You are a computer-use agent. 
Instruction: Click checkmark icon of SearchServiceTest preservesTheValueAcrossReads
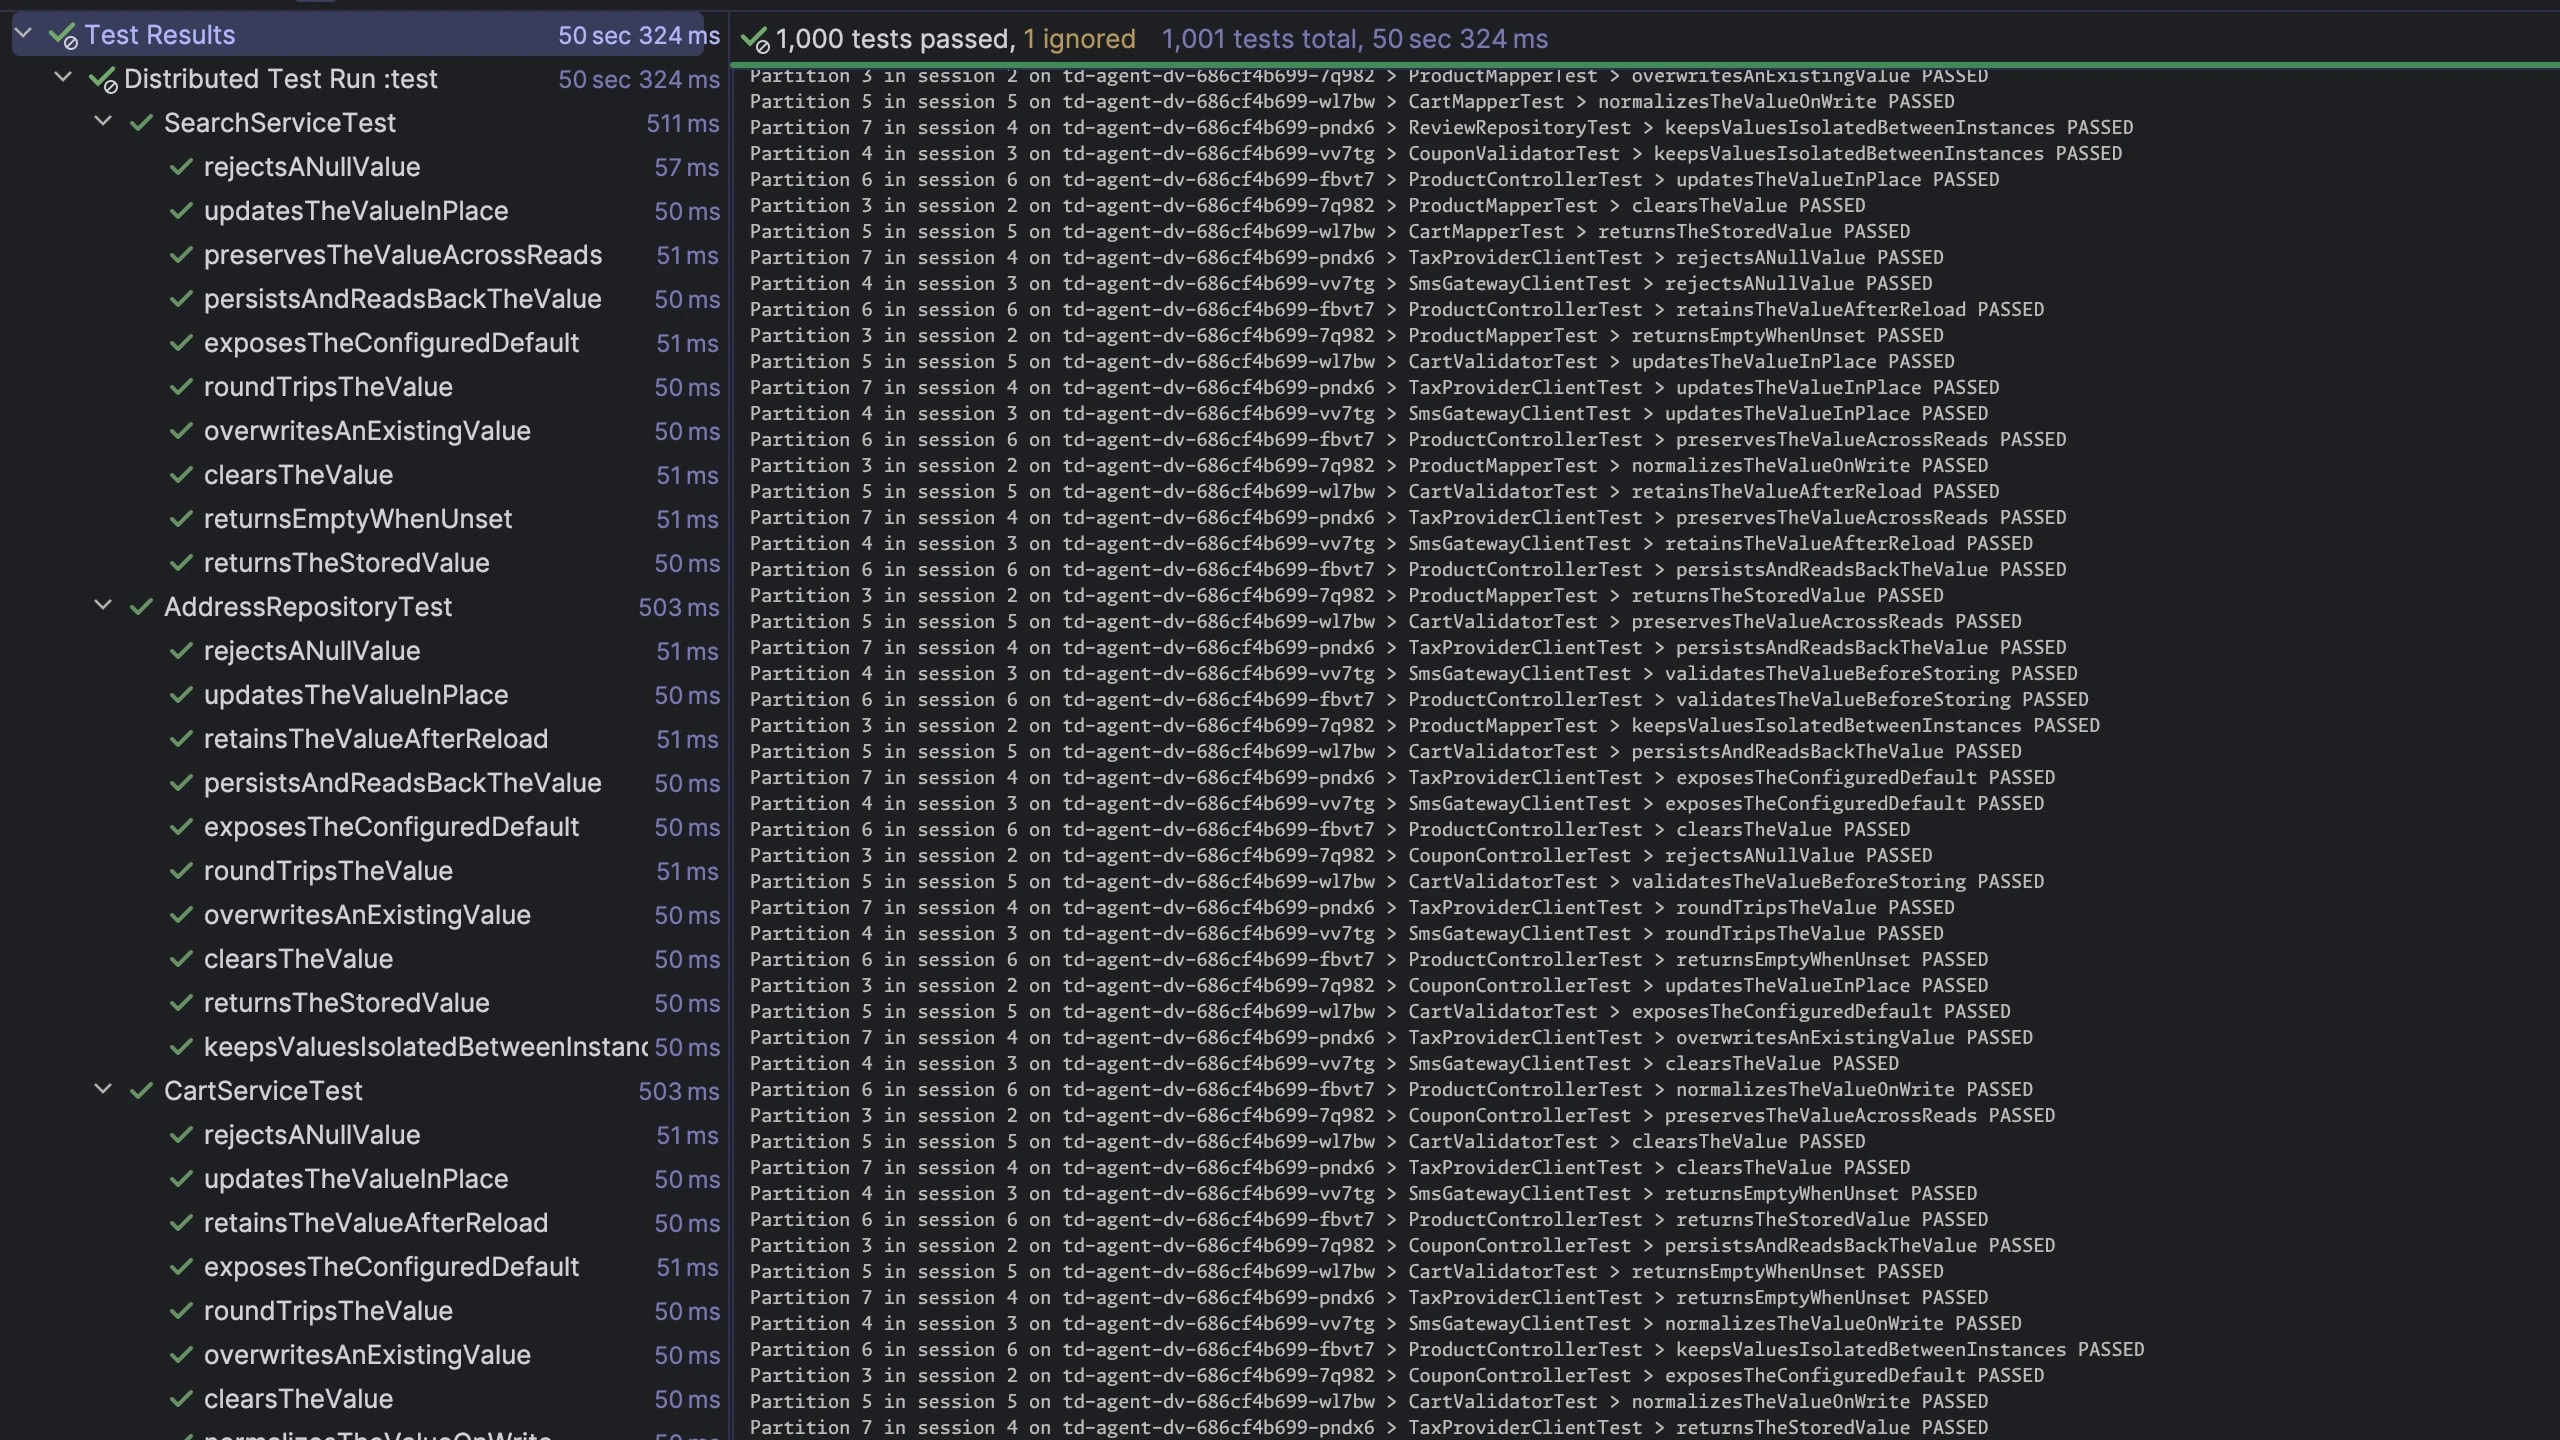(x=181, y=255)
